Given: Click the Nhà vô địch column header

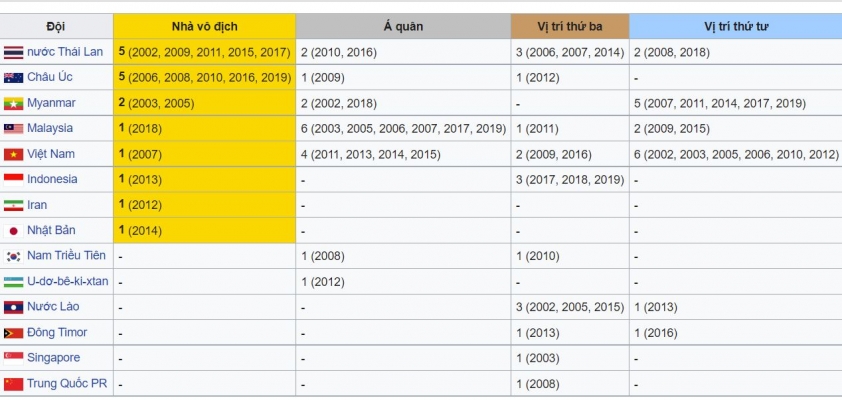Looking at the screenshot, I should (x=204, y=26).
